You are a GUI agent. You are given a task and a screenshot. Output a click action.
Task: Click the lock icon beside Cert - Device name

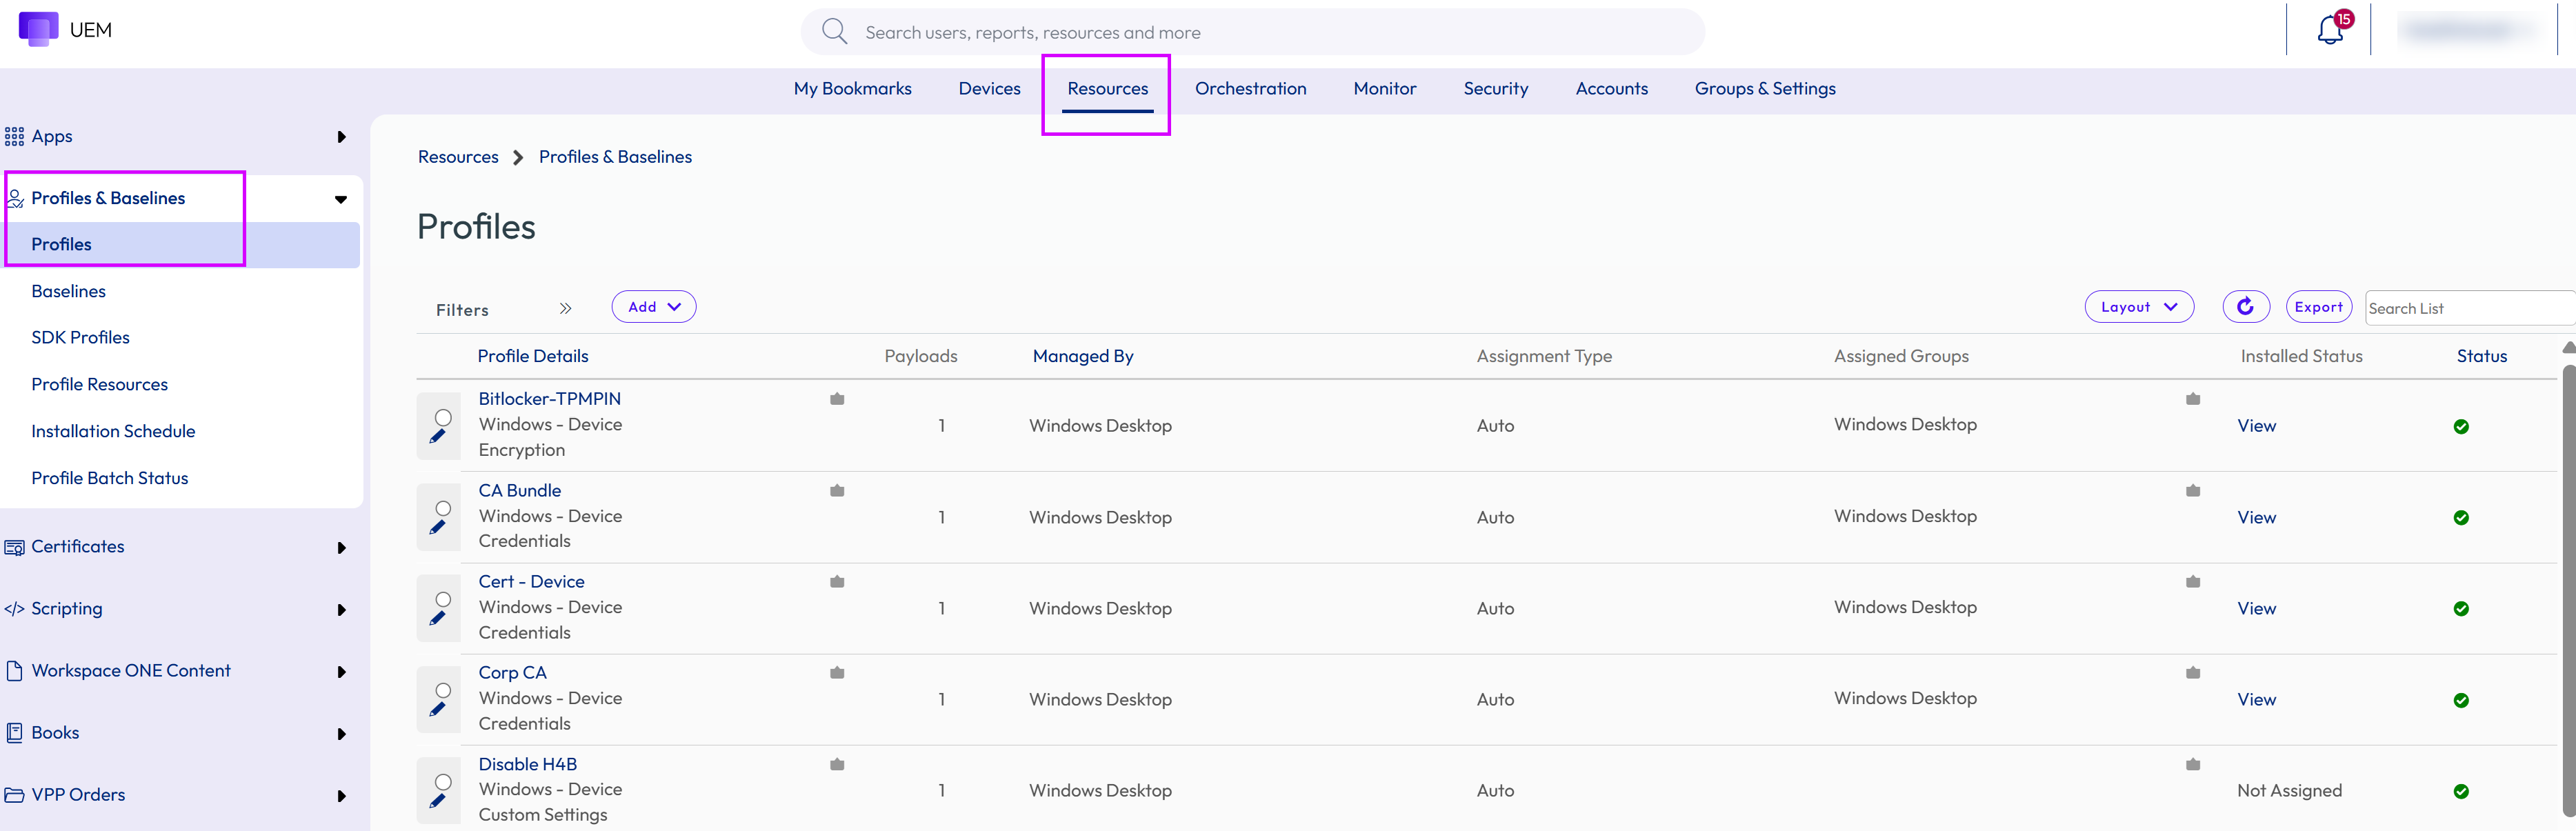click(x=837, y=582)
